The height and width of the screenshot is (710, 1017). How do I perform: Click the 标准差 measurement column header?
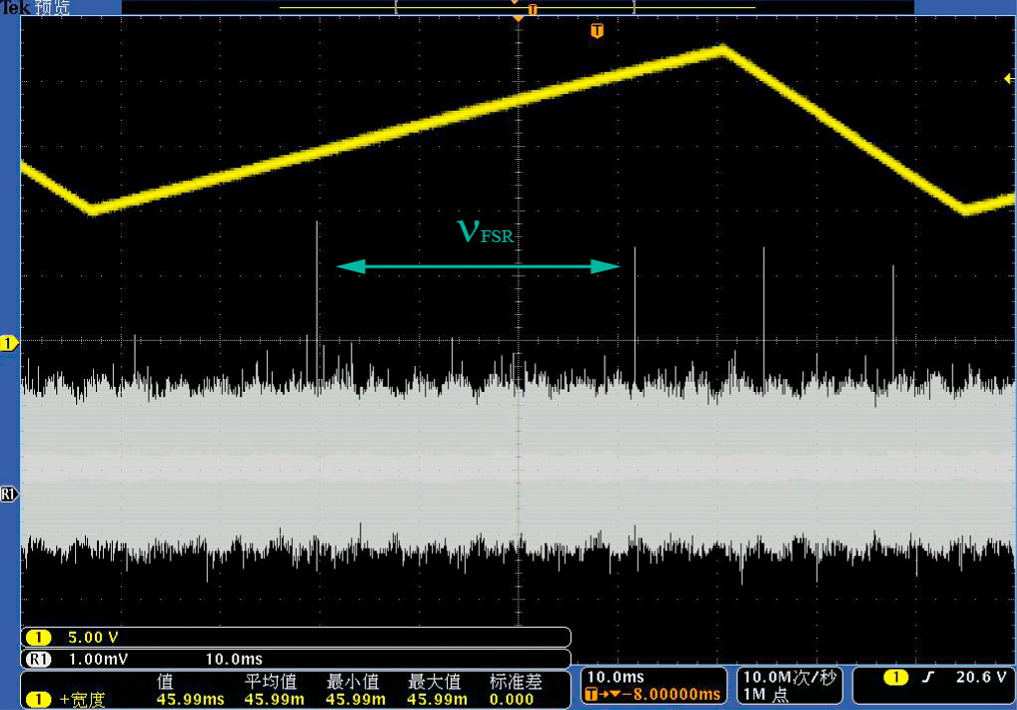pos(515,682)
